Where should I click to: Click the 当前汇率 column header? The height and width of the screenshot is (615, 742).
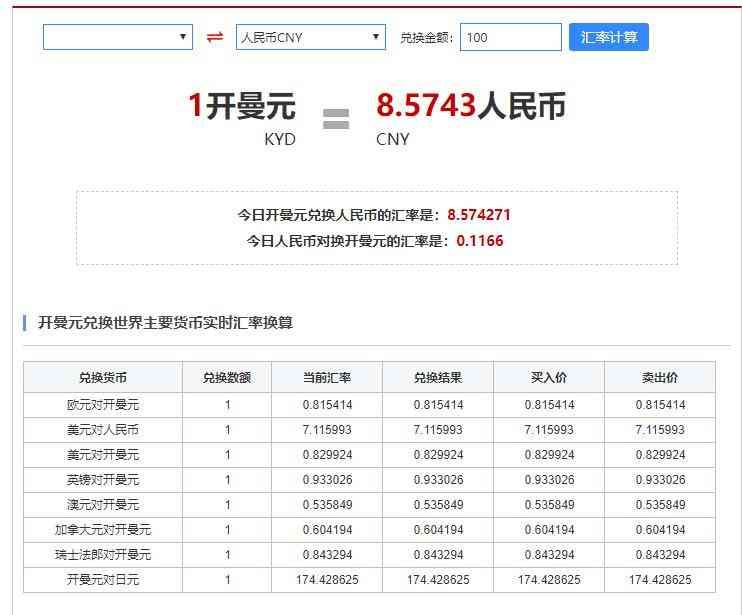tap(327, 378)
